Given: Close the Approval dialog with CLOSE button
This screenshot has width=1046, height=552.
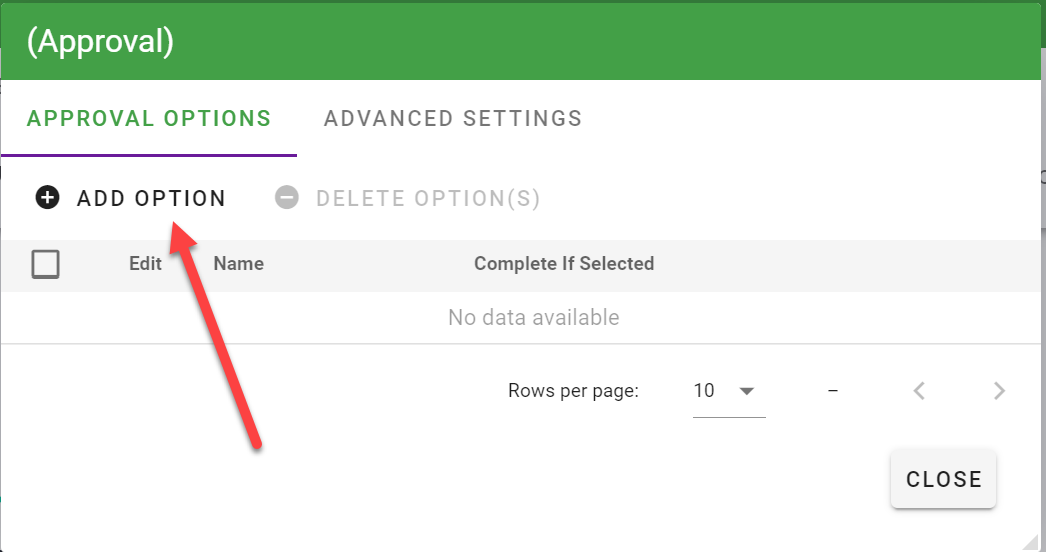Looking at the screenshot, I should [x=943, y=480].
